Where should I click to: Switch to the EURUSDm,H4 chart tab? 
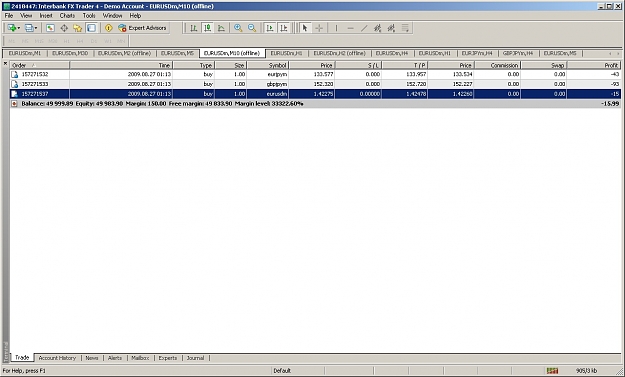[392, 53]
